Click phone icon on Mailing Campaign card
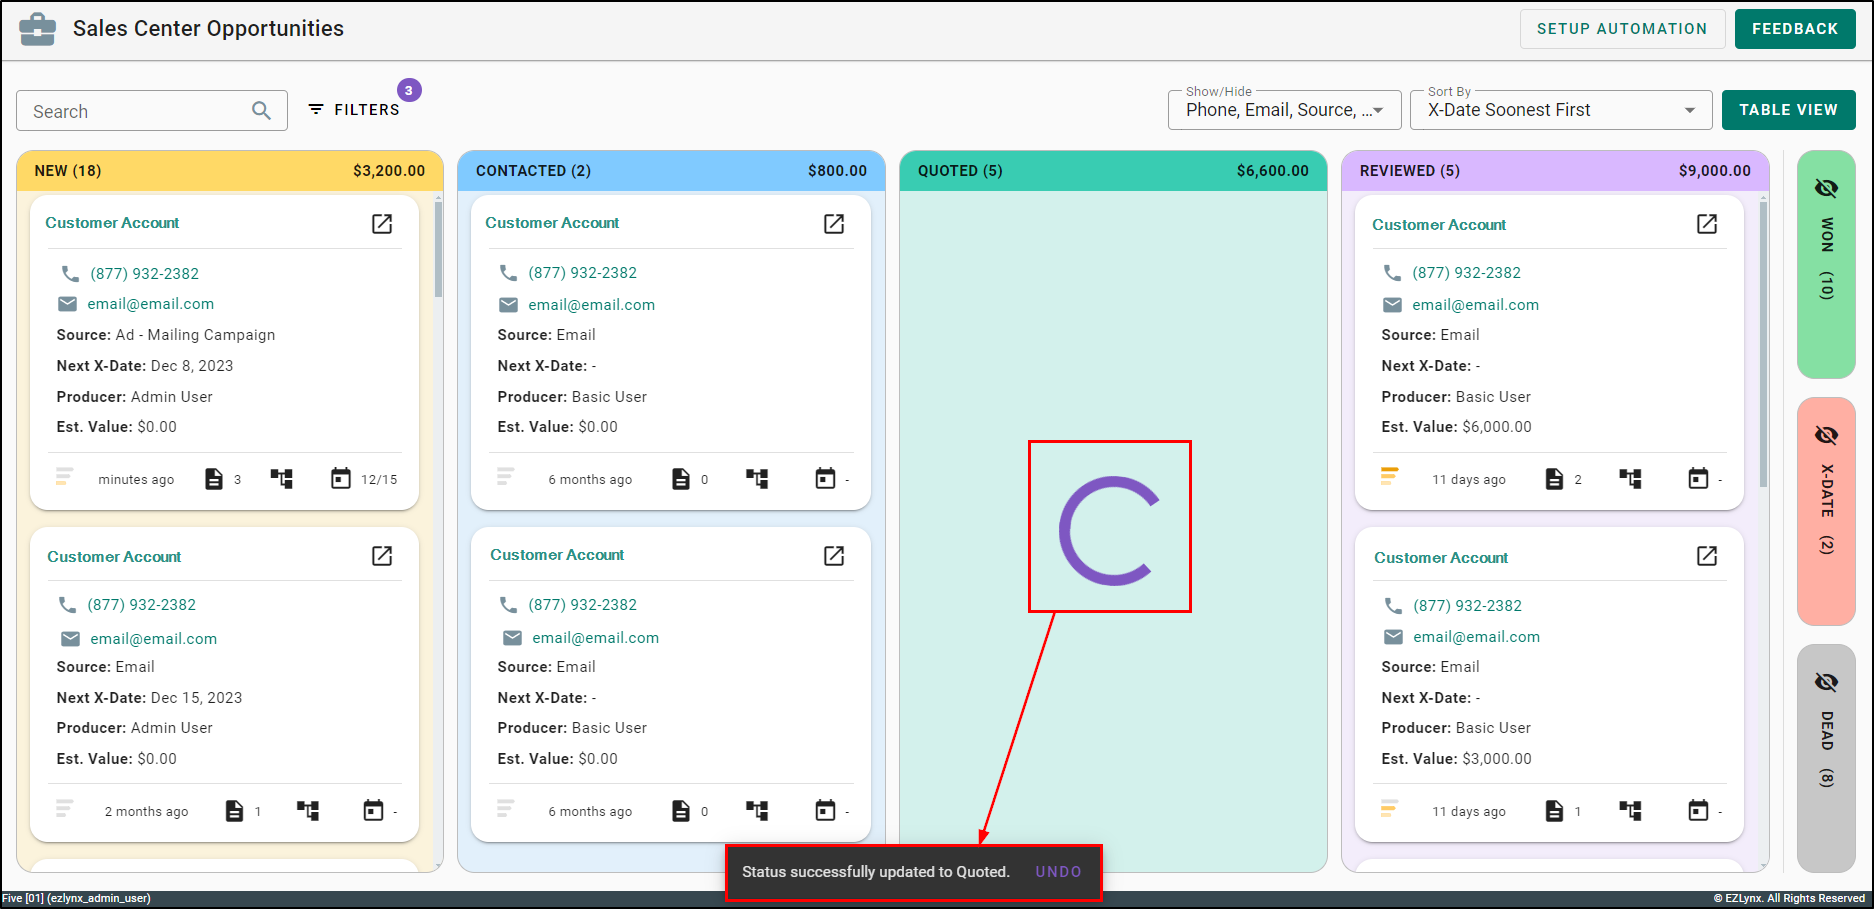The image size is (1874, 909). (x=70, y=273)
